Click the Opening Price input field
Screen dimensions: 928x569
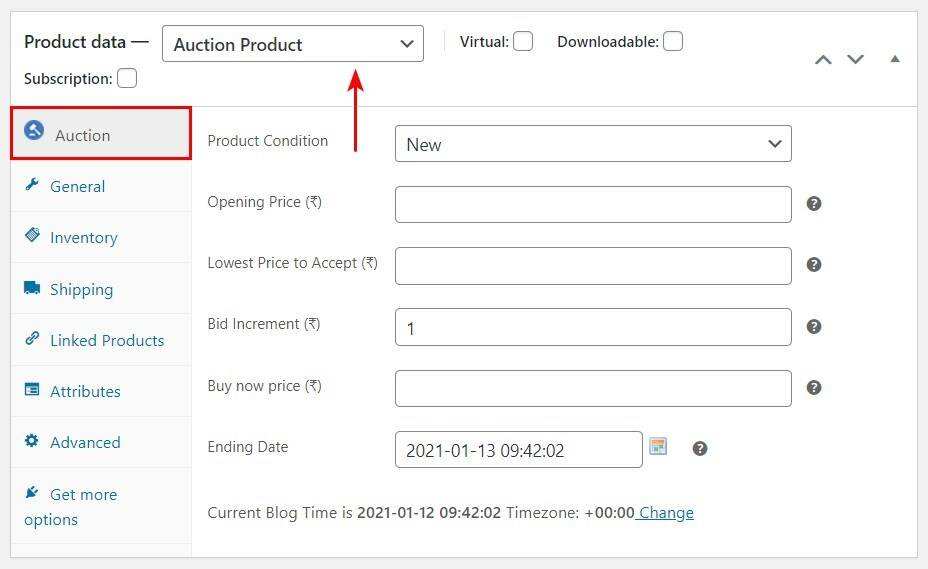[593, 205]
